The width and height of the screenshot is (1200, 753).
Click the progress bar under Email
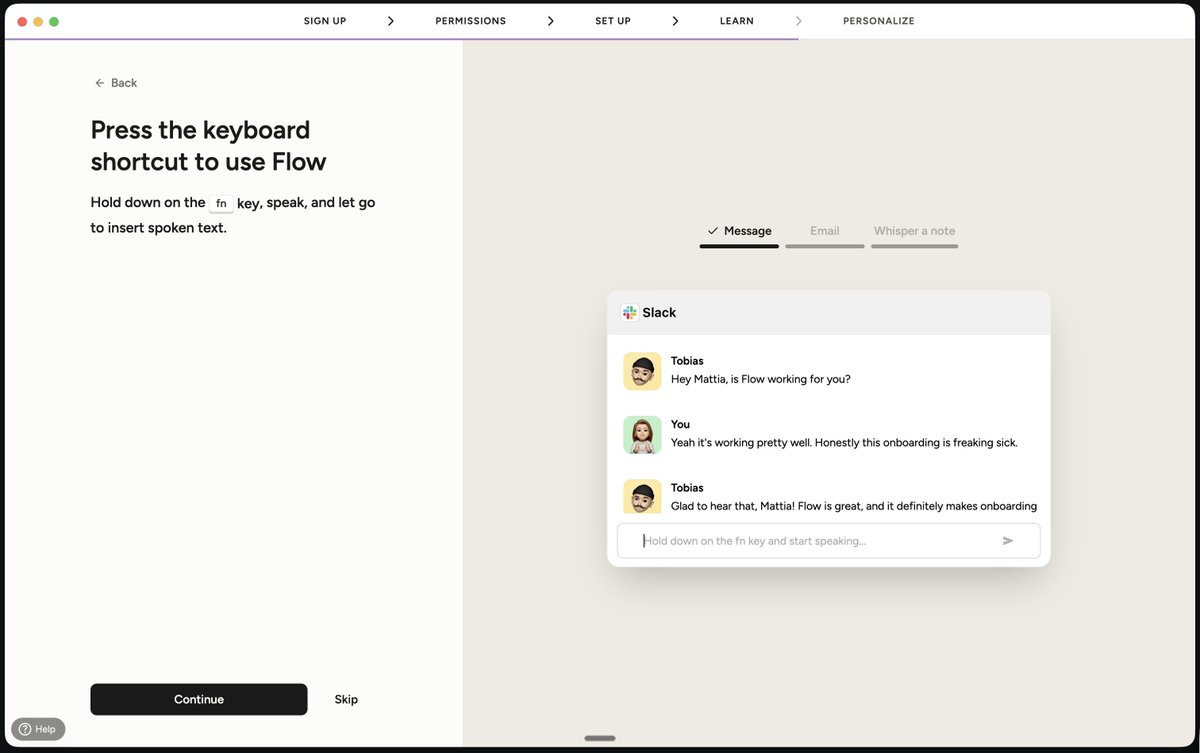click(824, 246)
